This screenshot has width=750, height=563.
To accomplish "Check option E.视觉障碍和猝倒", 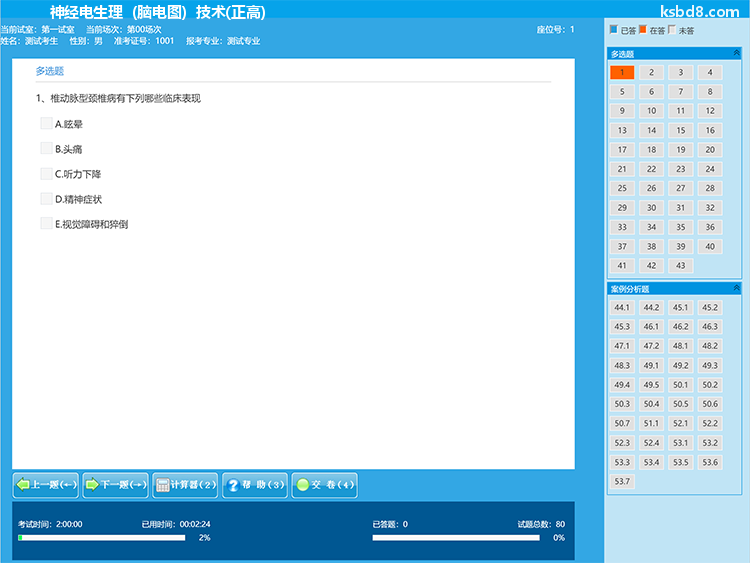I will pos(46,223).
